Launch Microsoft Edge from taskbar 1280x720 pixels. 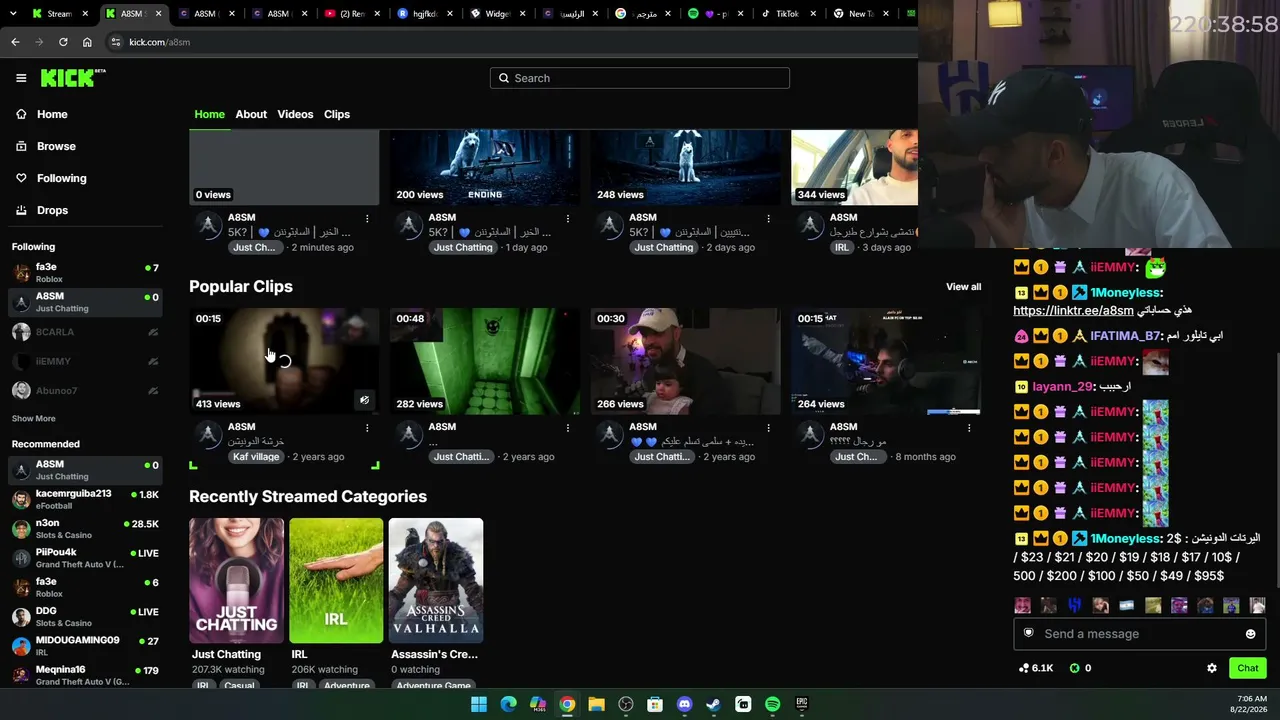pyautogui.click(x=508, y=704)
